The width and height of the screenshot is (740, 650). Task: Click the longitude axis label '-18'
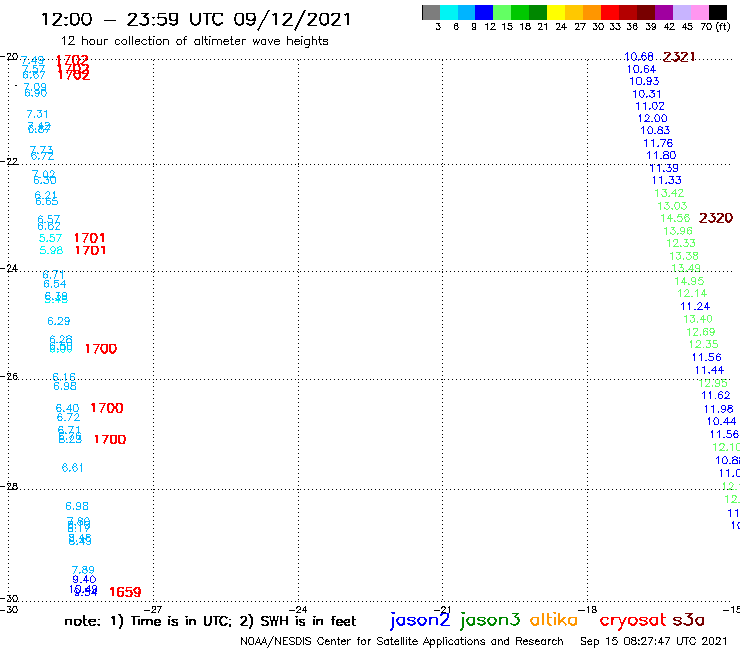pos(588,609)
